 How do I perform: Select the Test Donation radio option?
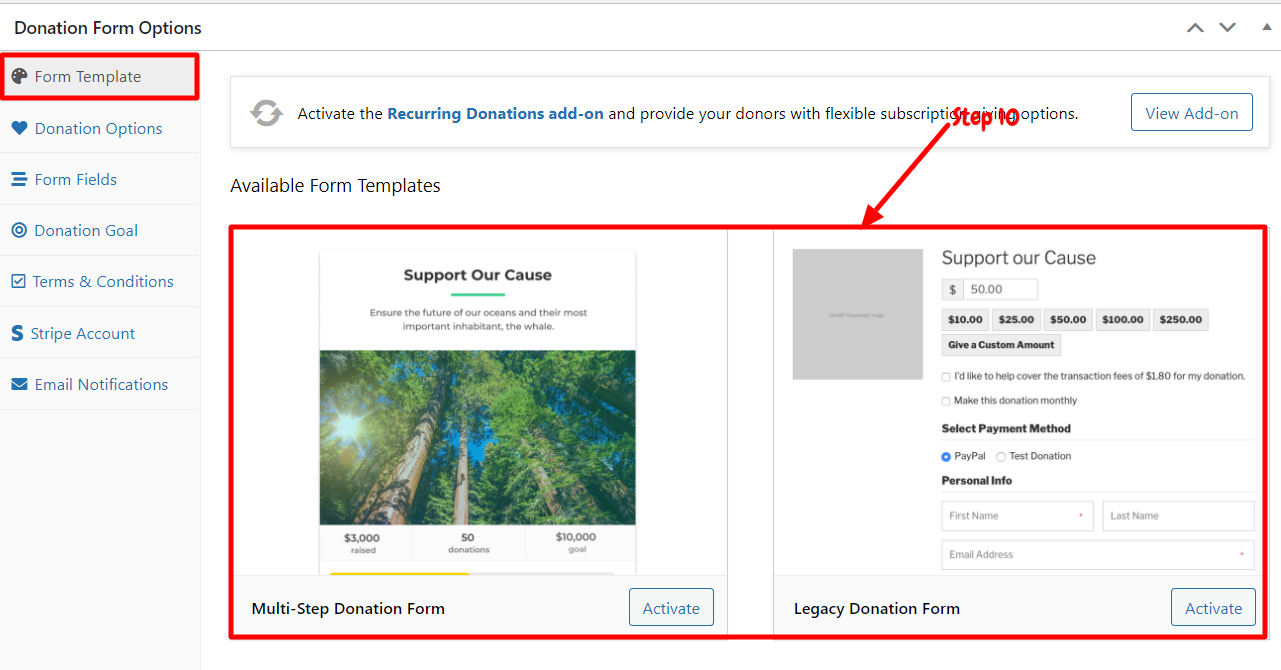[x=1001, y=456]
